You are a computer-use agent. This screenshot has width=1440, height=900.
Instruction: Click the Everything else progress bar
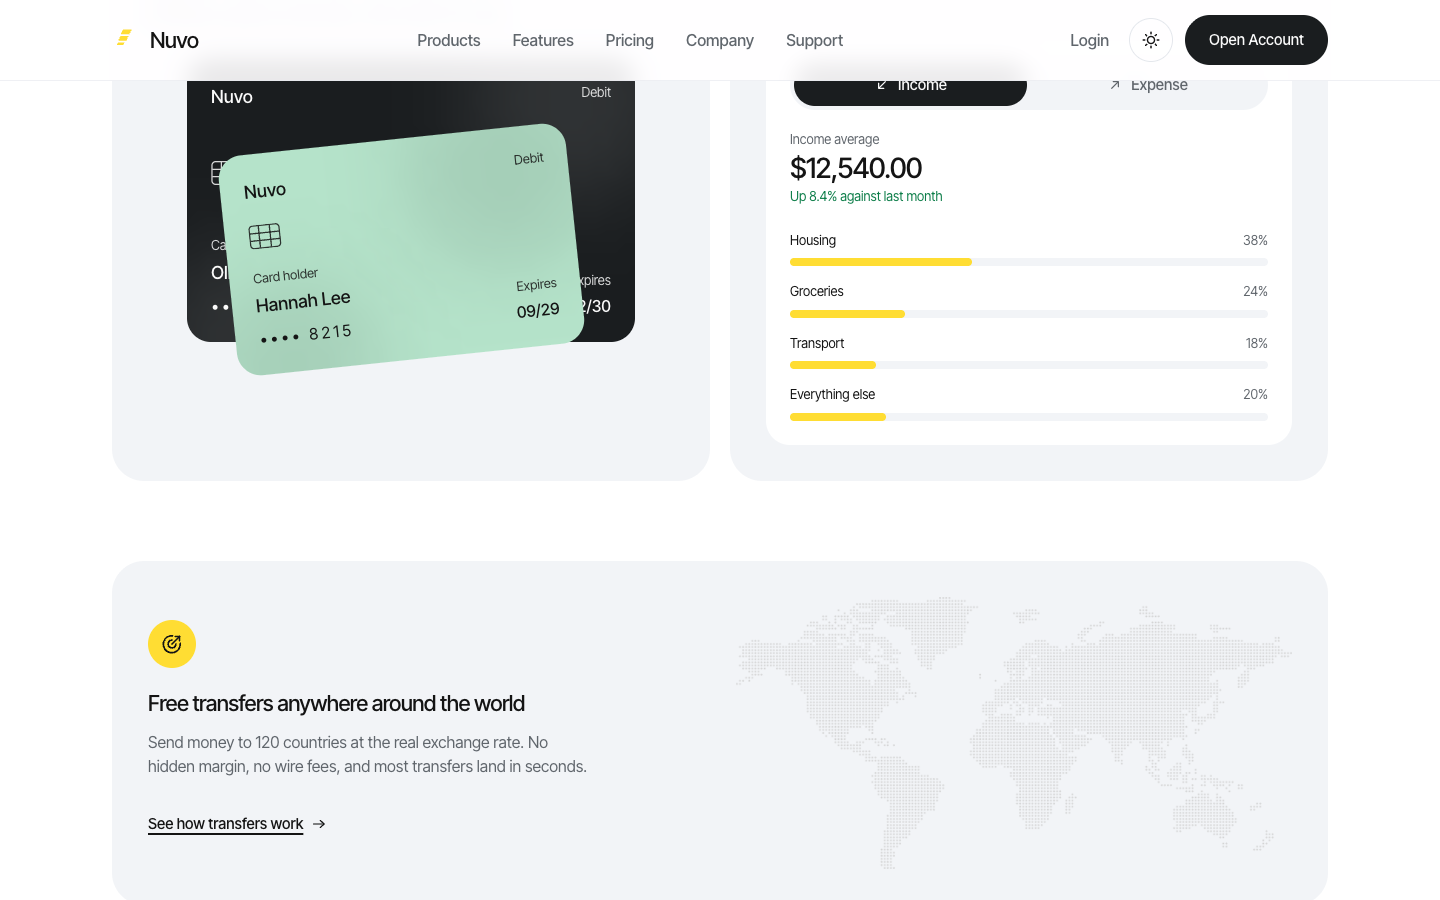pos(1029,417)
